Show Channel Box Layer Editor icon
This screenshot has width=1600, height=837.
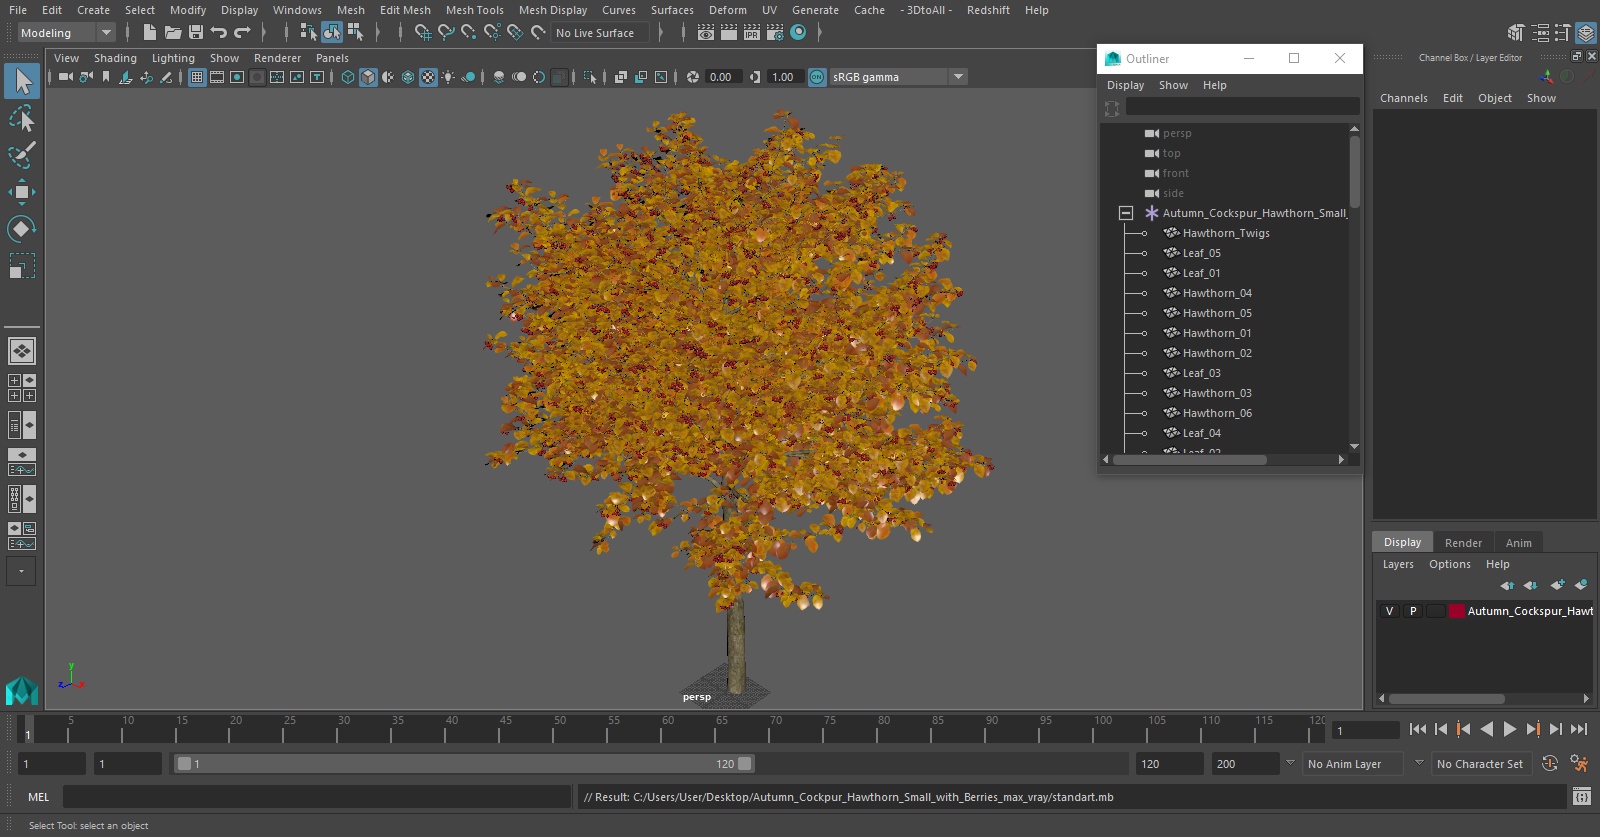1586,32
